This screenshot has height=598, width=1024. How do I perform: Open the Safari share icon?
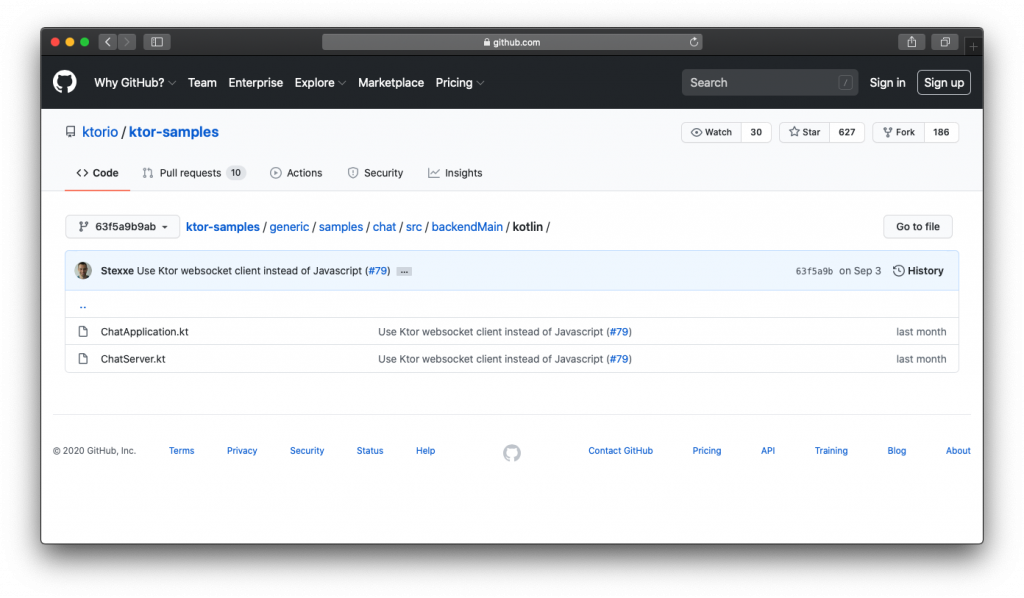coord(912,42)
